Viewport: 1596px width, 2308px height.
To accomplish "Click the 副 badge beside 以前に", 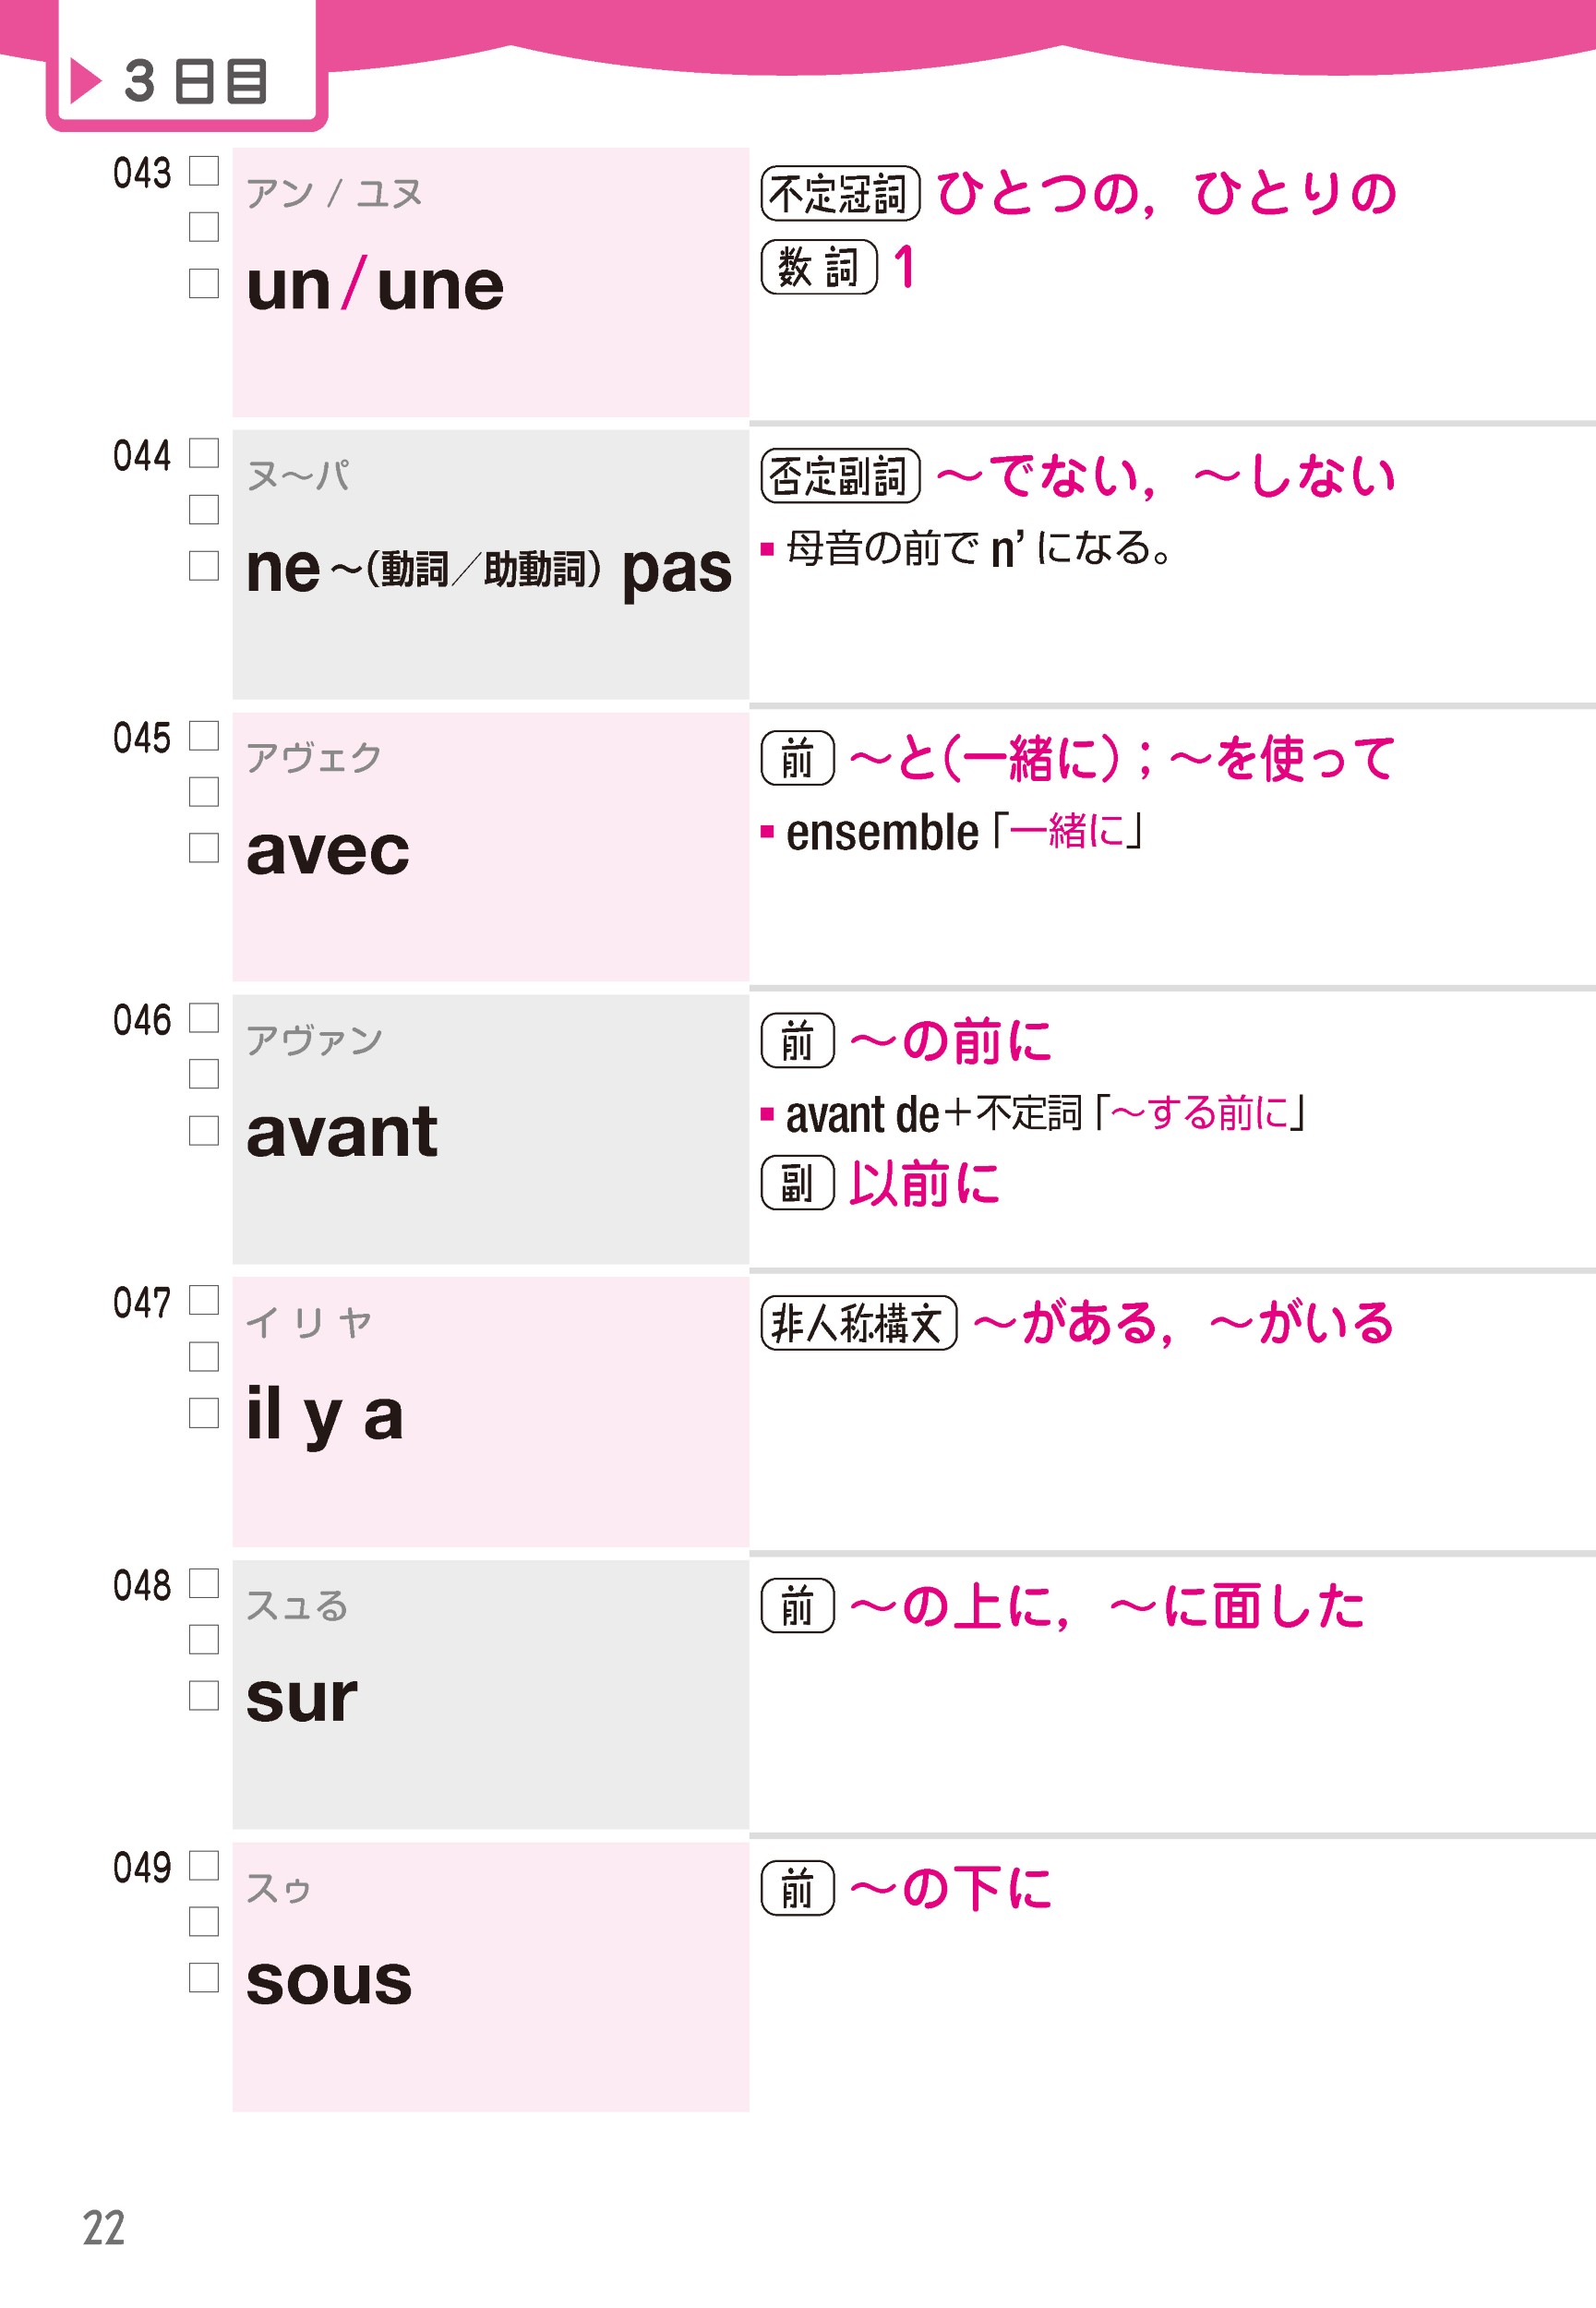I will click(x=797, y=1183).
